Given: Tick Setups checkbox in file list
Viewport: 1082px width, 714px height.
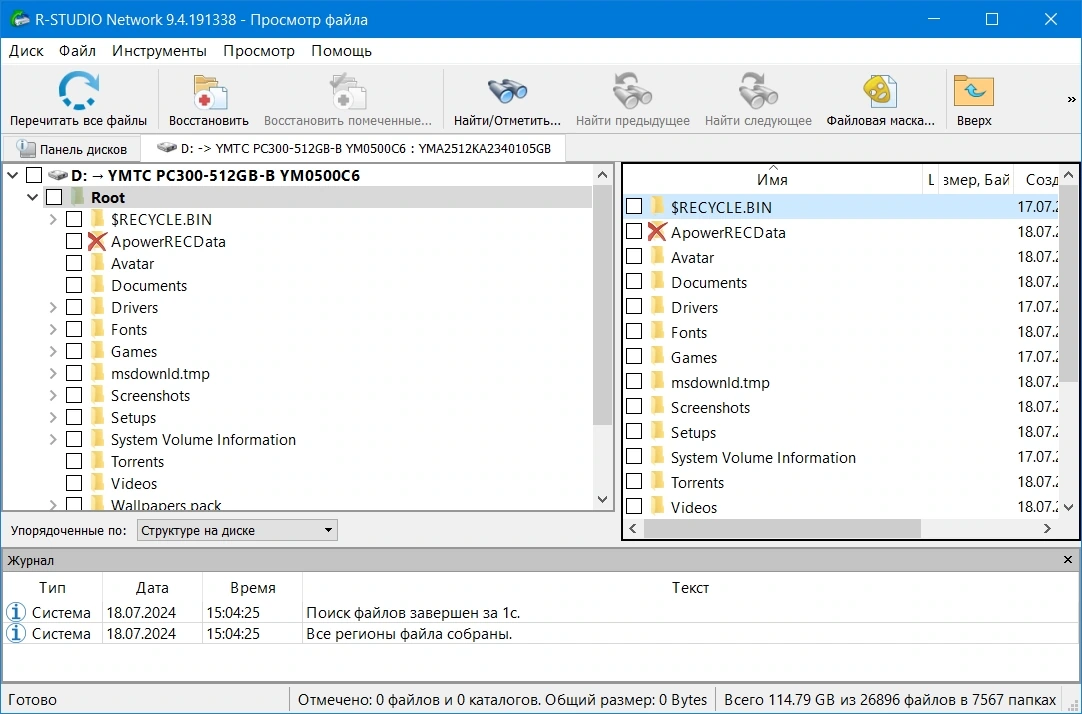Looking at the screenshot, I should 633,432.
